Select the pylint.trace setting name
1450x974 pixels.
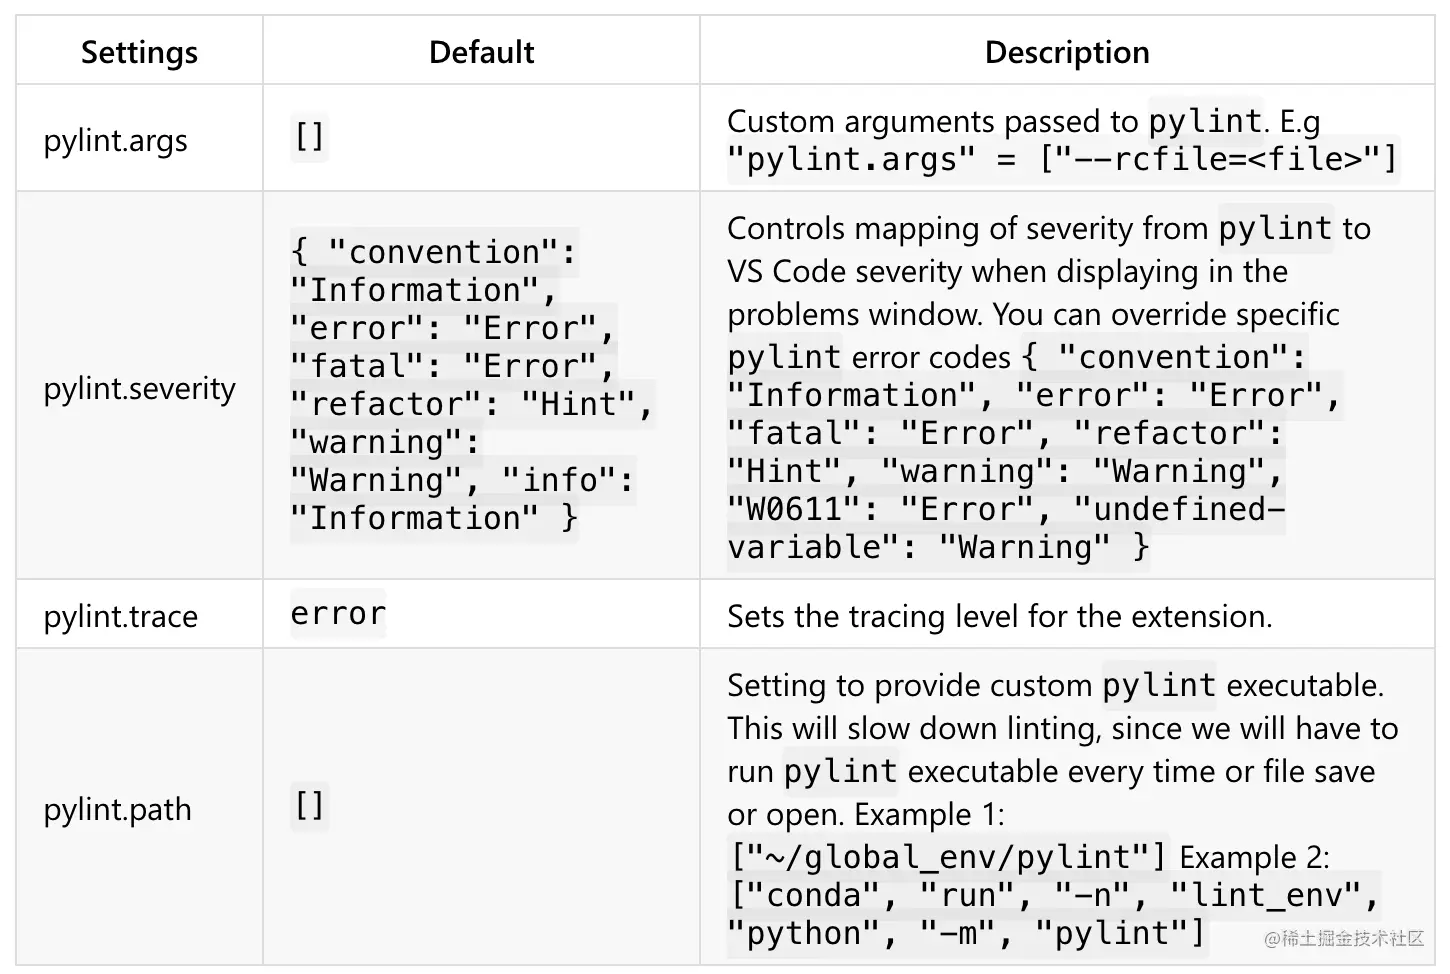point(120,616)
